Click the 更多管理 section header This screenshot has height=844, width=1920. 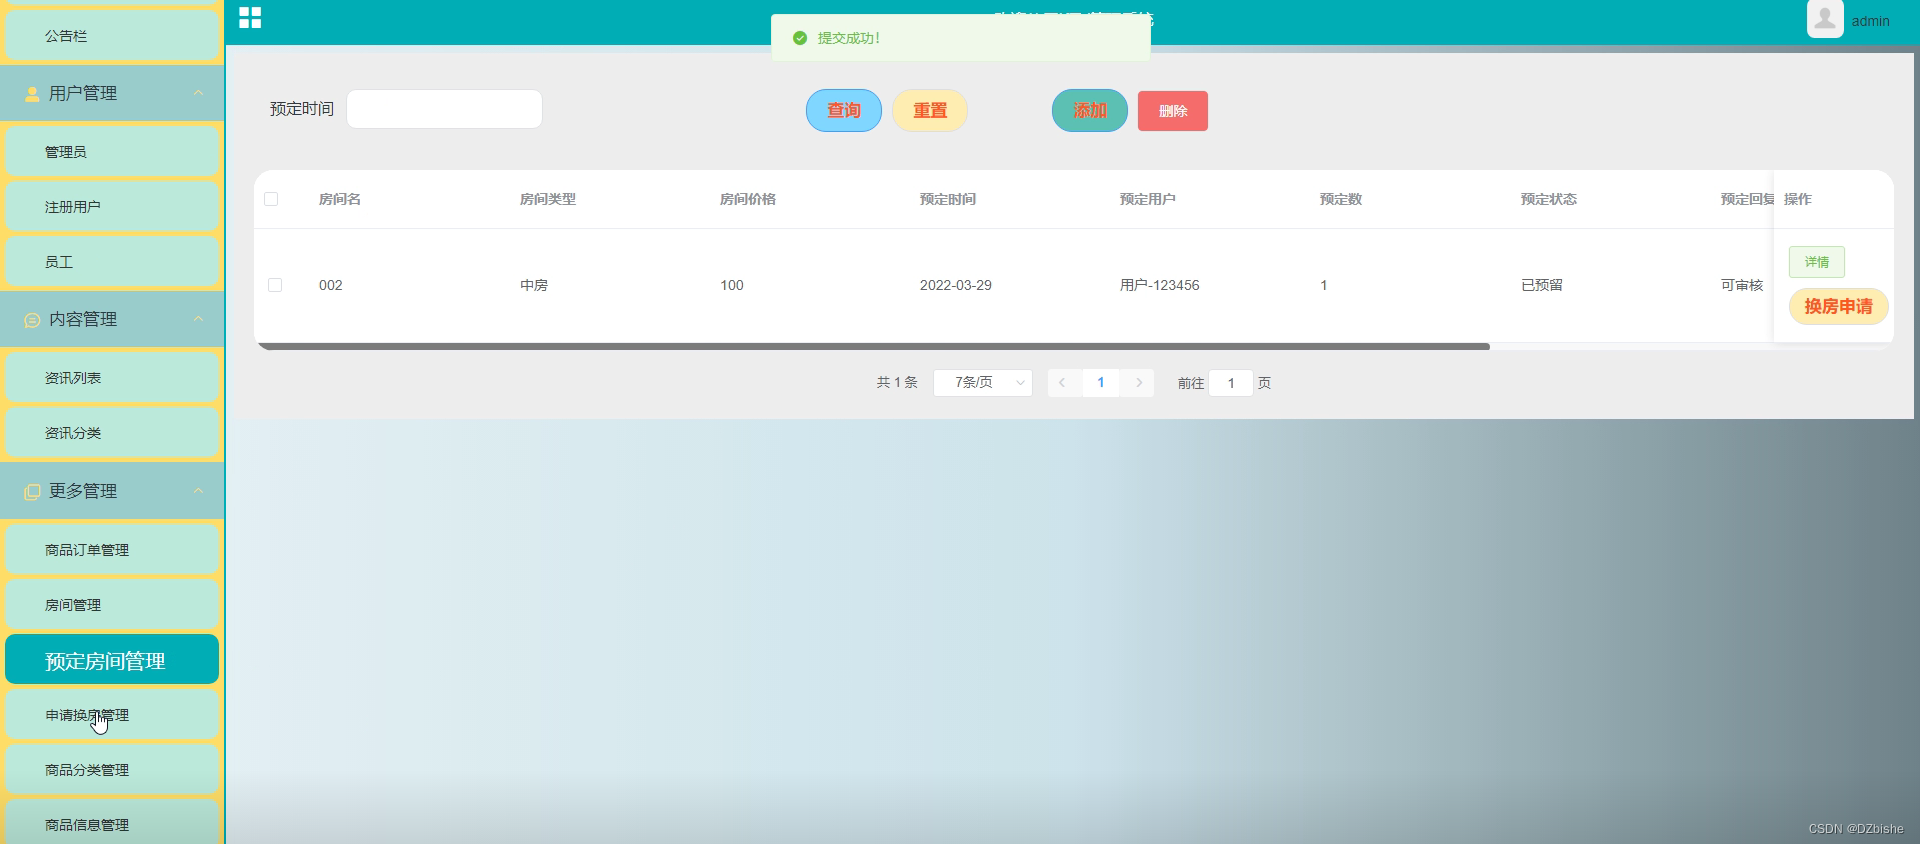pyautogui.click(x=112, y=491)
